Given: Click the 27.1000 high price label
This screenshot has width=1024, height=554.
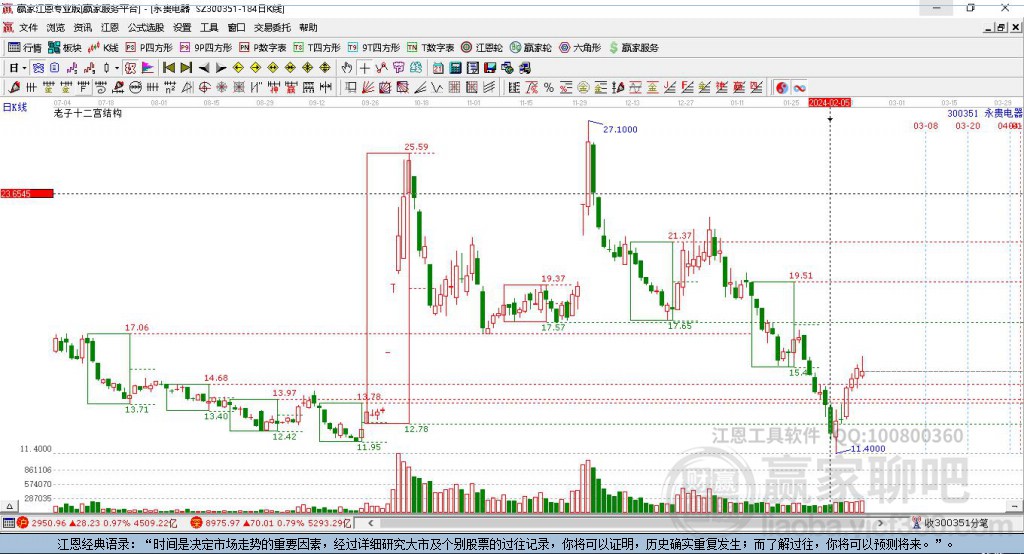Looking at the screenshot, I should pyautogui.click(x=620, y=129).
